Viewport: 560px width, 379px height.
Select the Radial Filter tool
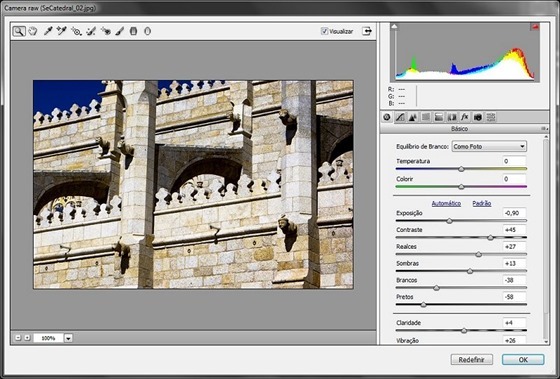(147, 31)
